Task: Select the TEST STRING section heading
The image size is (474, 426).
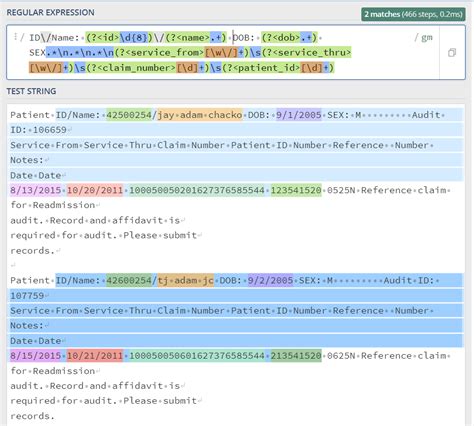Action: pos(31,91)
